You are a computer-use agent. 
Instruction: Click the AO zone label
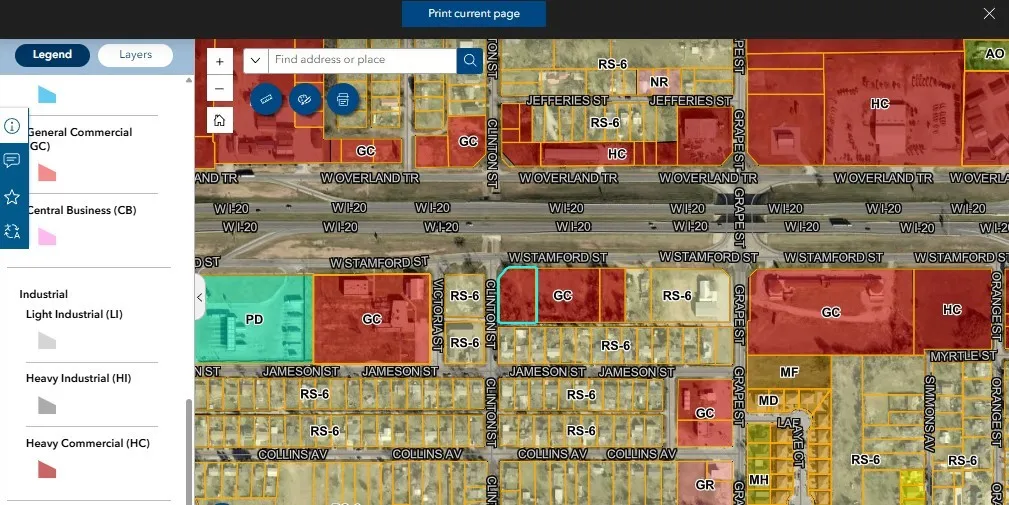[994, 54]
